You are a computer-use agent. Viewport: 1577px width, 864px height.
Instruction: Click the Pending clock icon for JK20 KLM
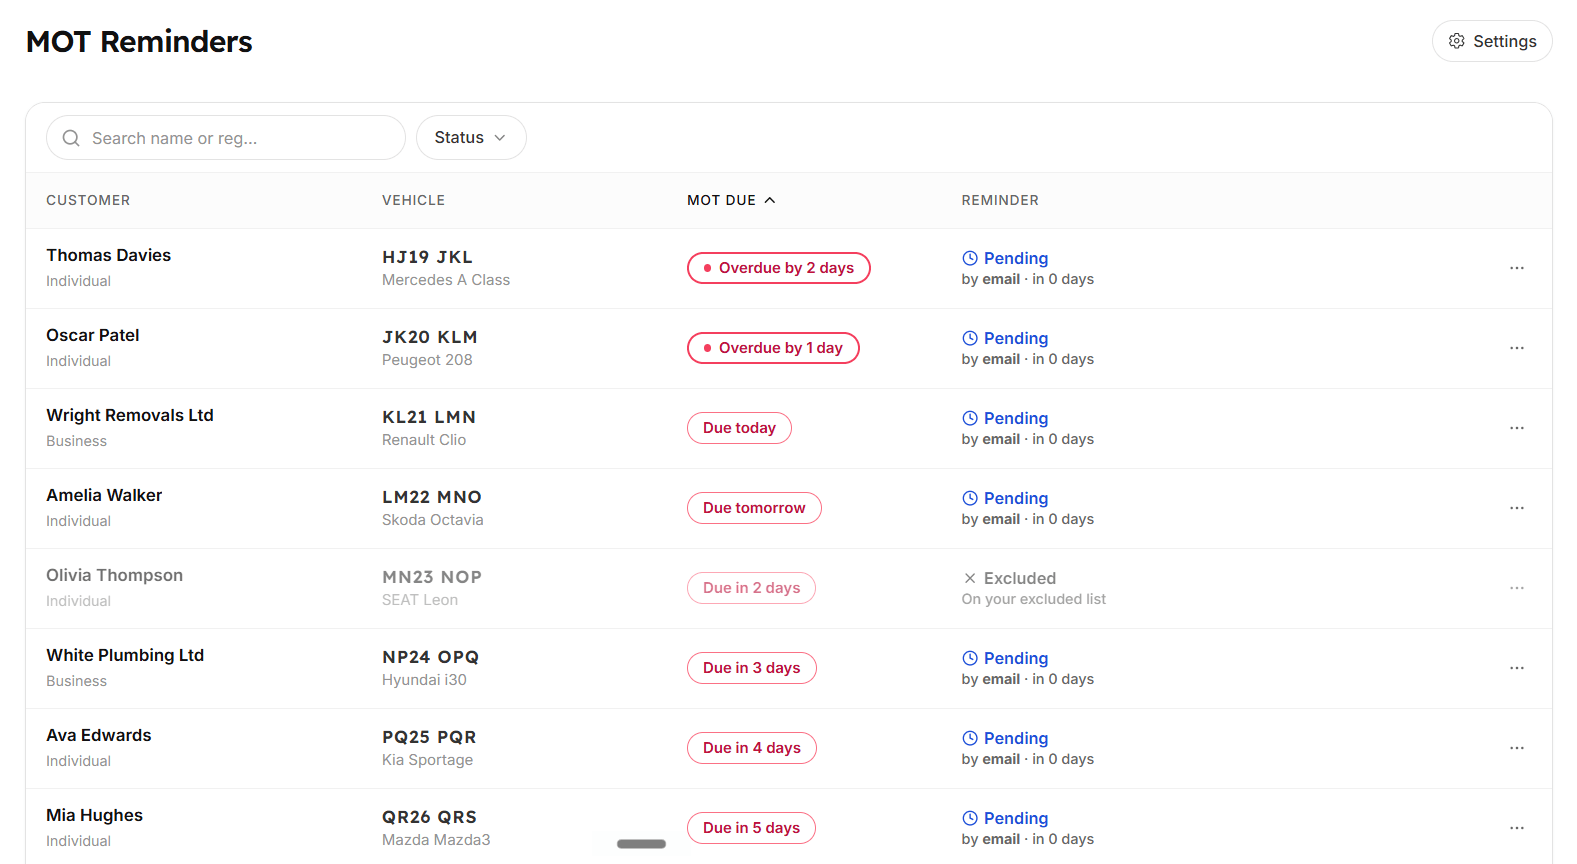click(970, 338)
